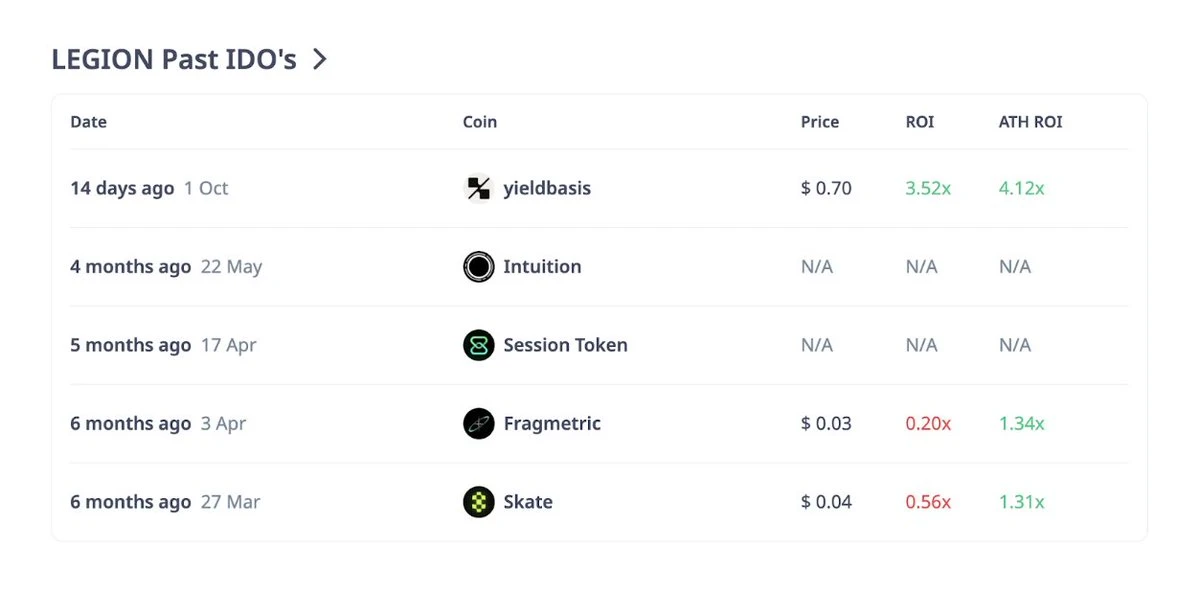Sort by the Date column header

[88, 121]
